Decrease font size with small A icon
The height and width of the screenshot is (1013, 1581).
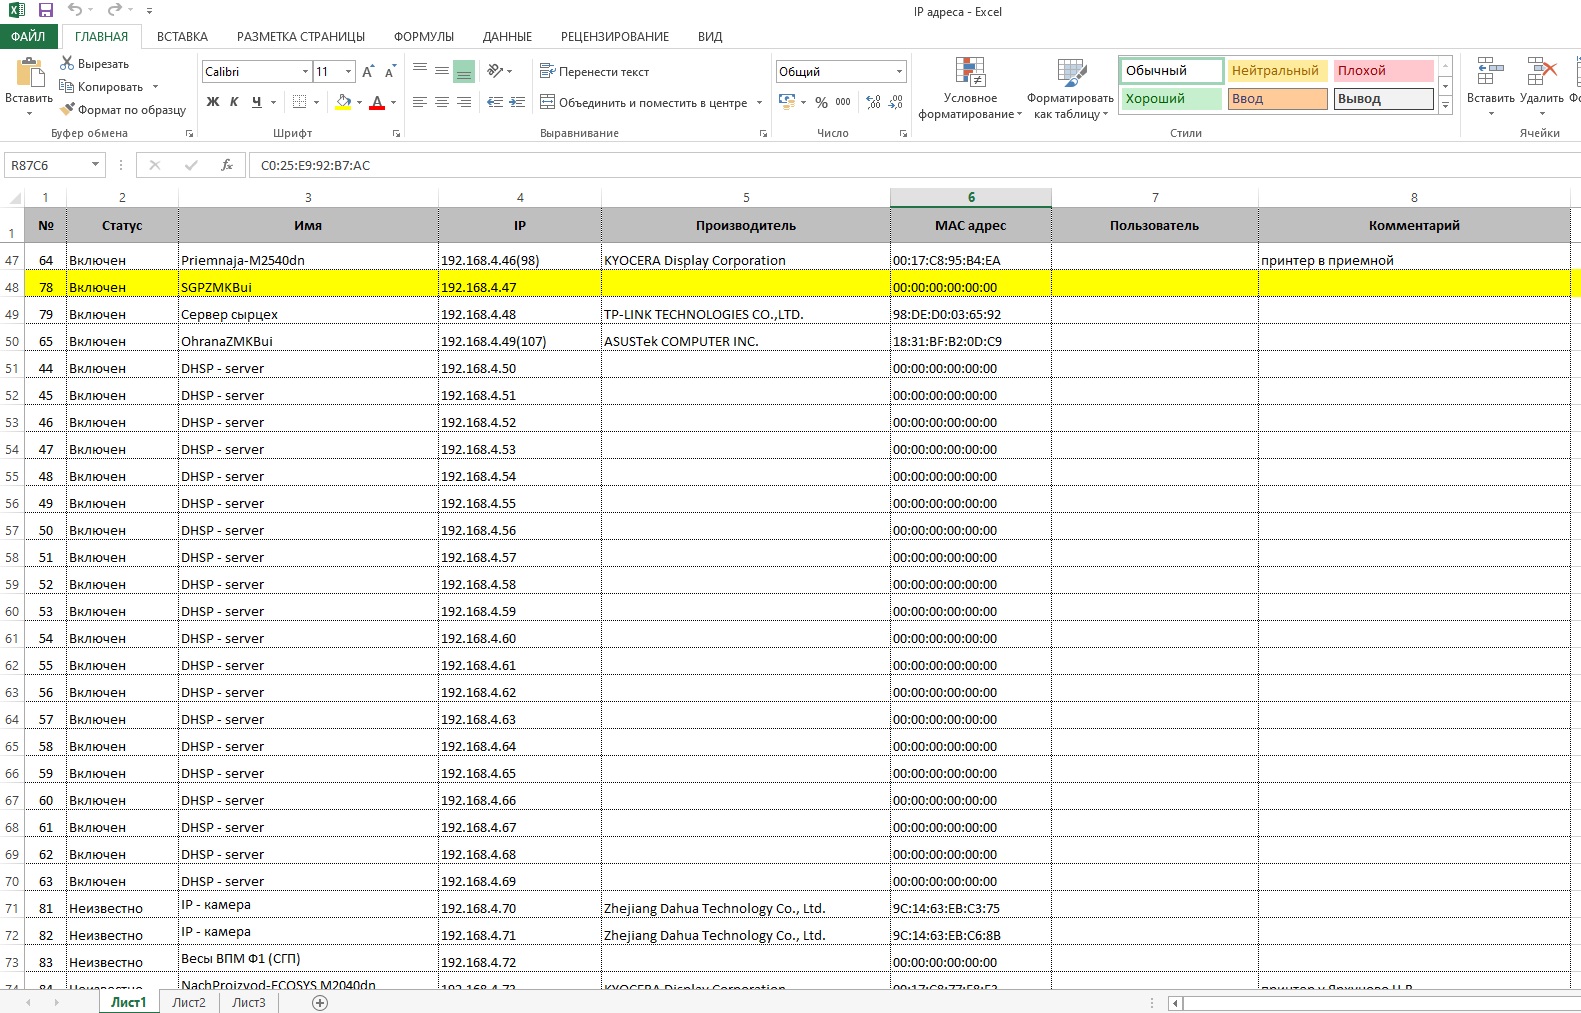point(390,71)
